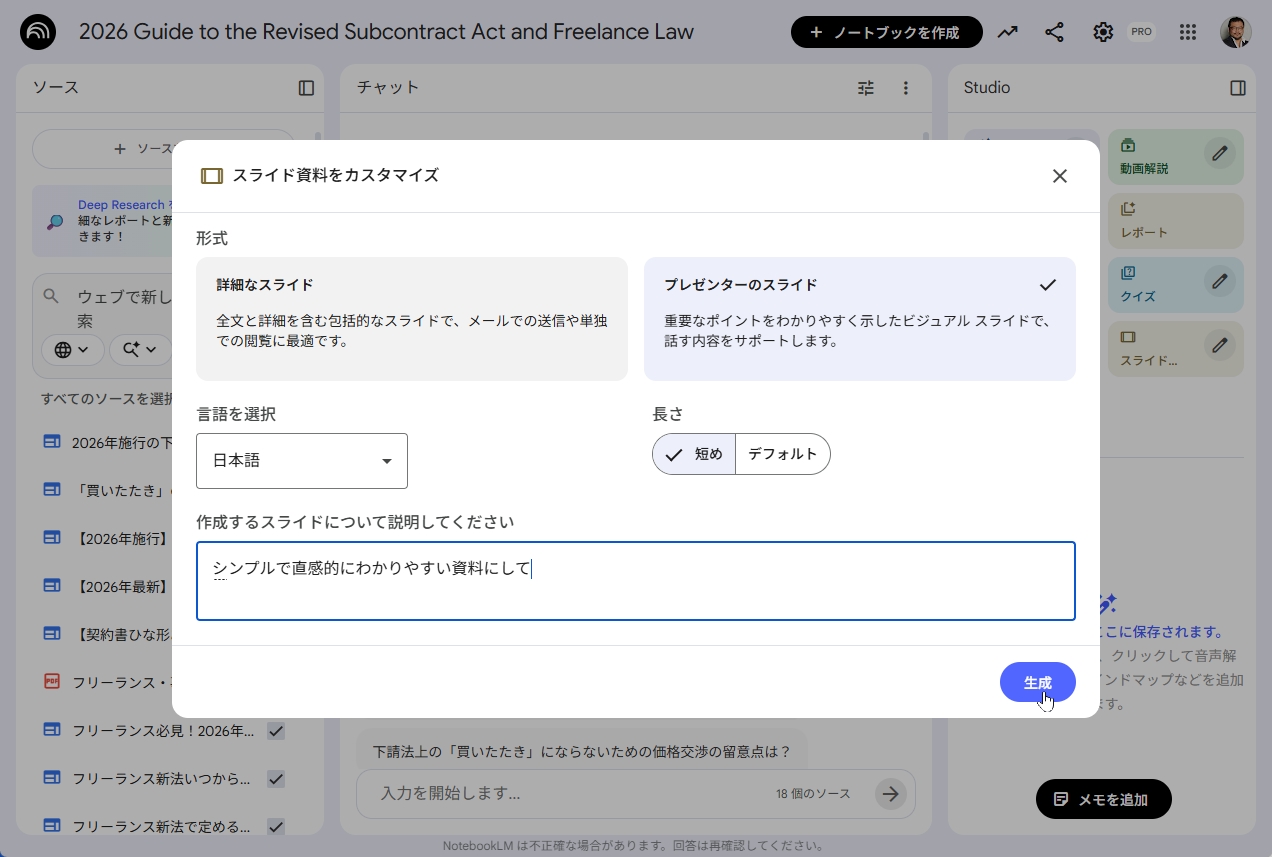
Task: Open the settings gear icon
Action: pyautogui.click(x=1102, y=32)
